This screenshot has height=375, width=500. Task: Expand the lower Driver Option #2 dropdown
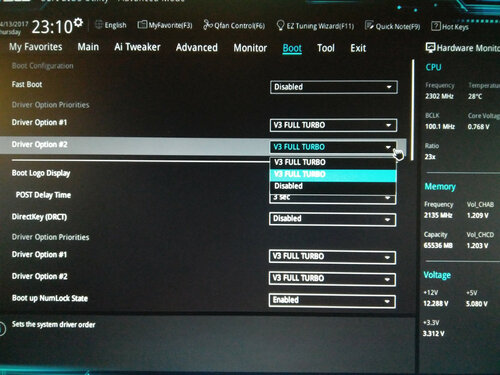coord(332,279)
